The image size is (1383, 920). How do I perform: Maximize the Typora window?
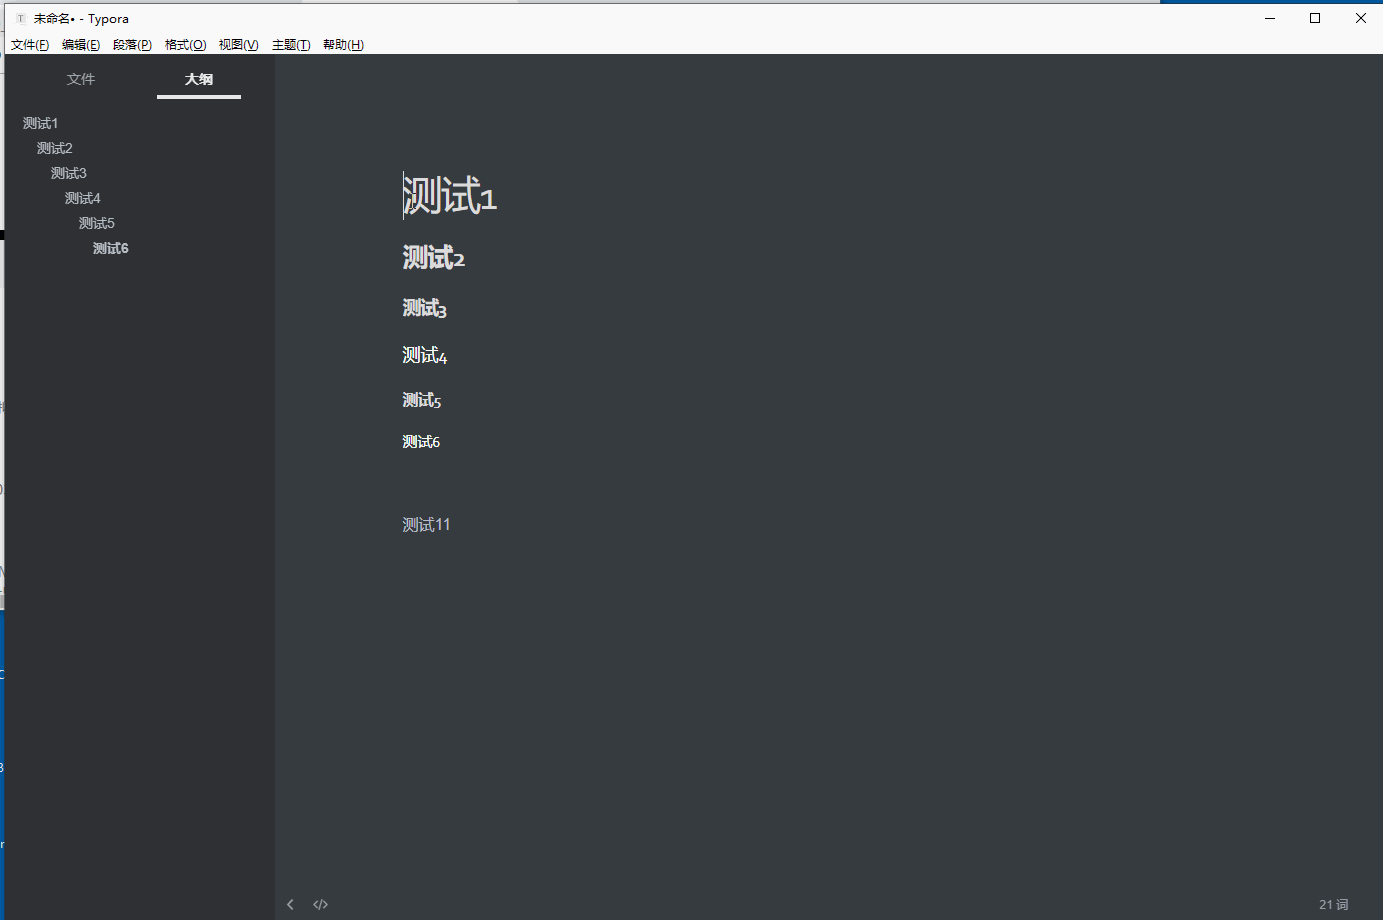[1315, 18]
